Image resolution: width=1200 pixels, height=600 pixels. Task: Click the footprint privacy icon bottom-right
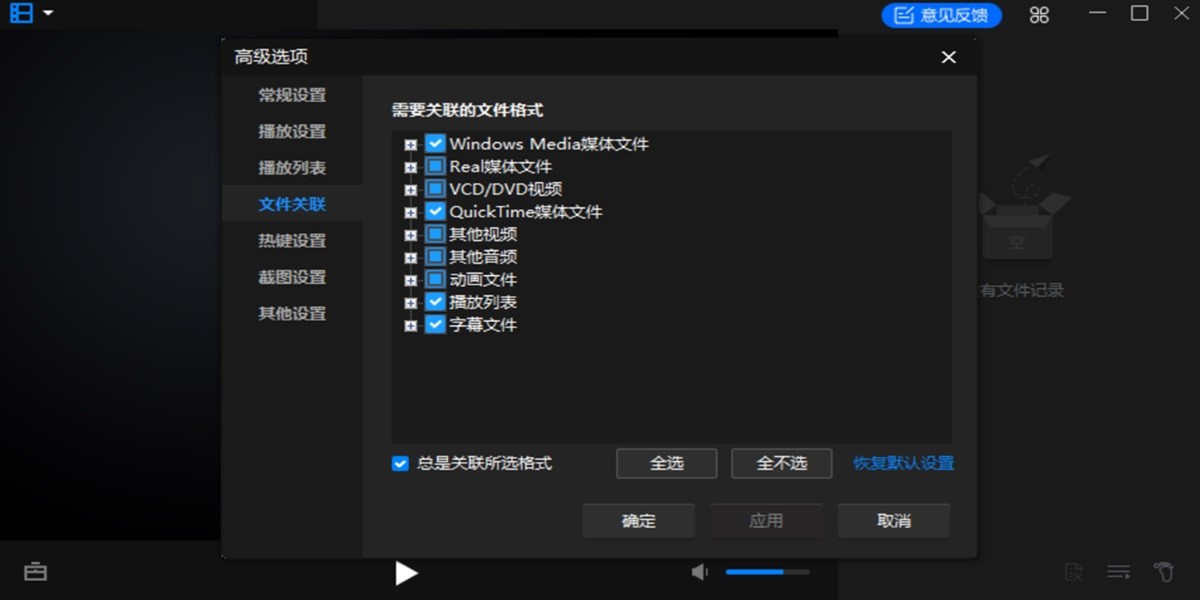[x=1163, y=571]
